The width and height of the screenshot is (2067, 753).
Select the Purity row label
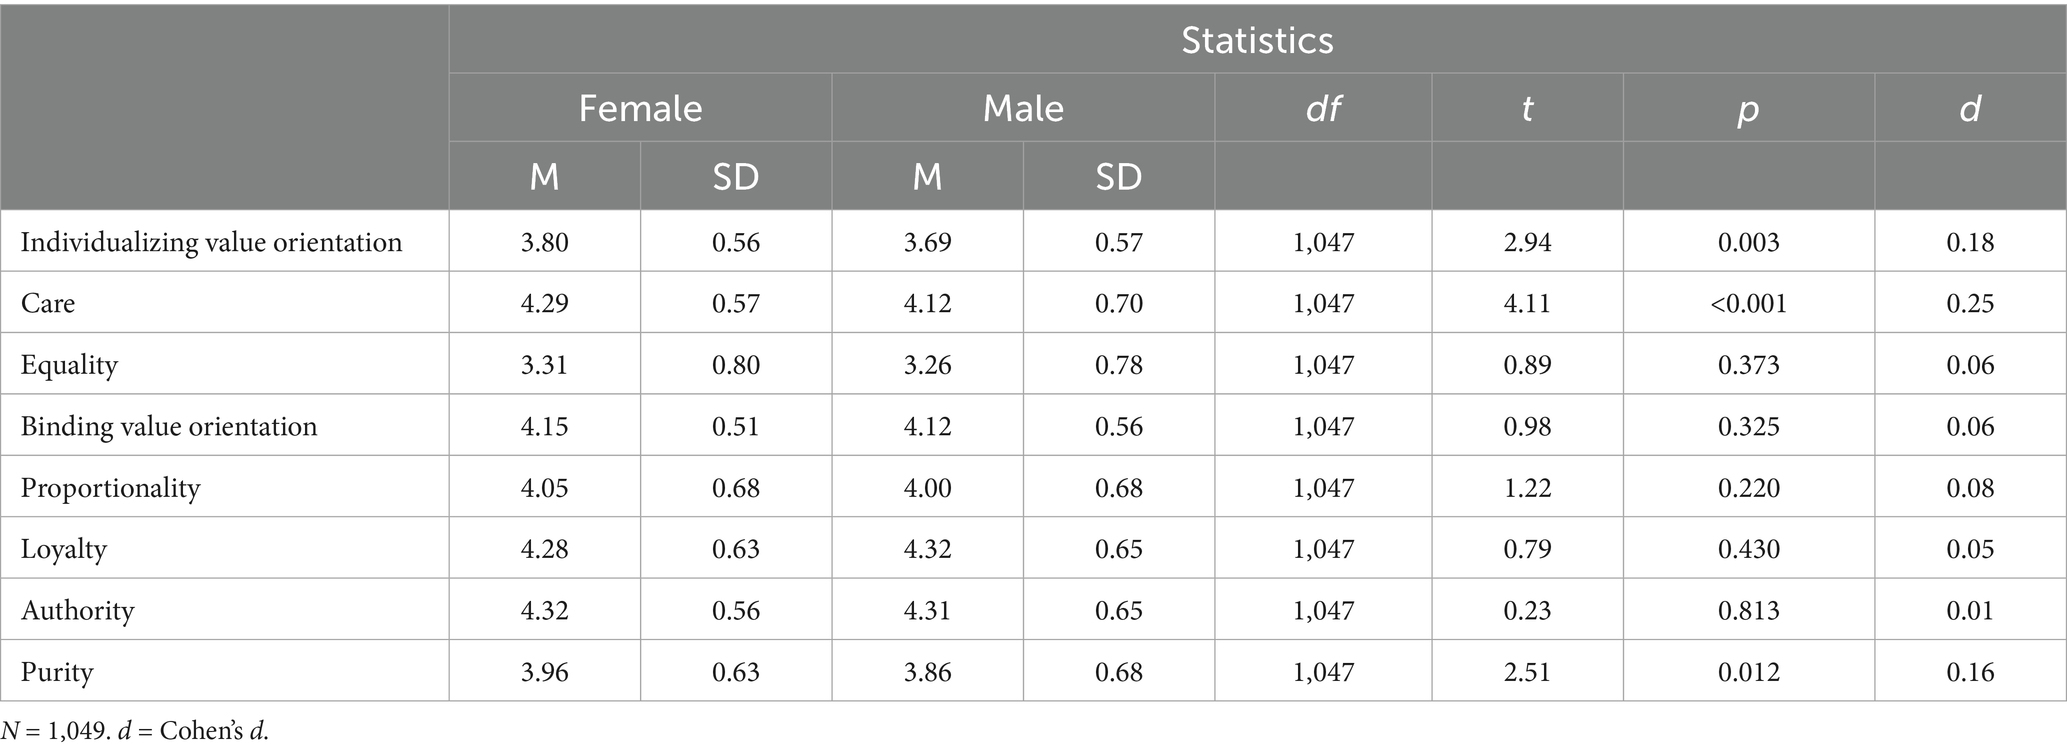point(57,672)
